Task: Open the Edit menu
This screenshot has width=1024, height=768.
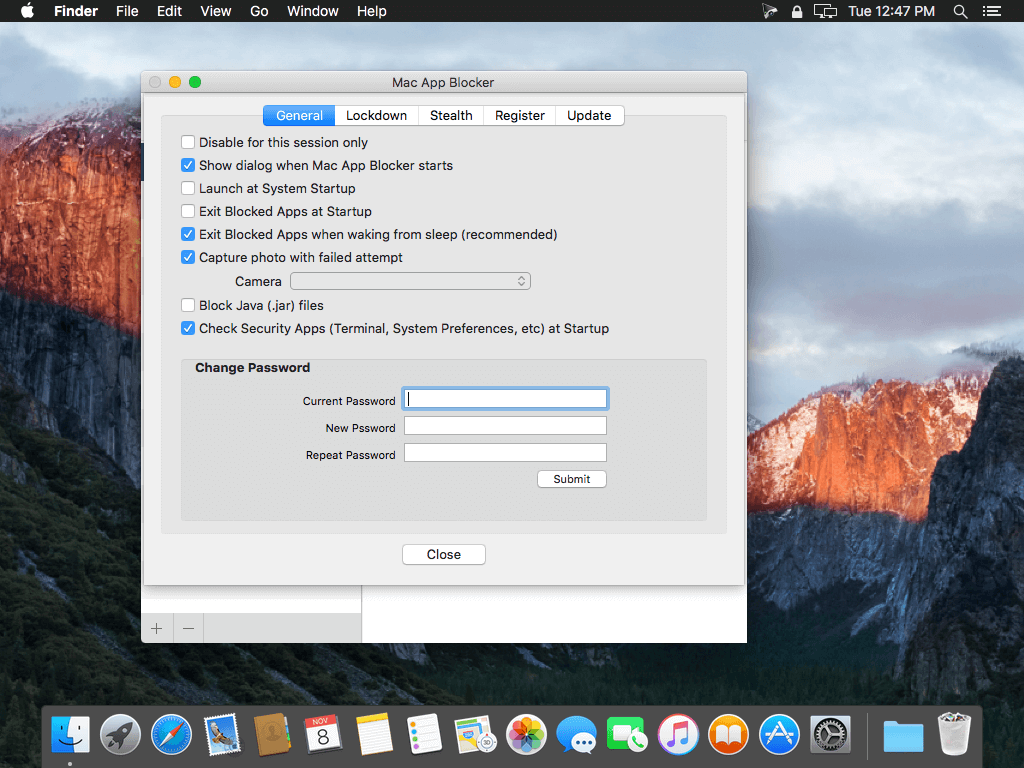Action: click(x=169, y=11)
